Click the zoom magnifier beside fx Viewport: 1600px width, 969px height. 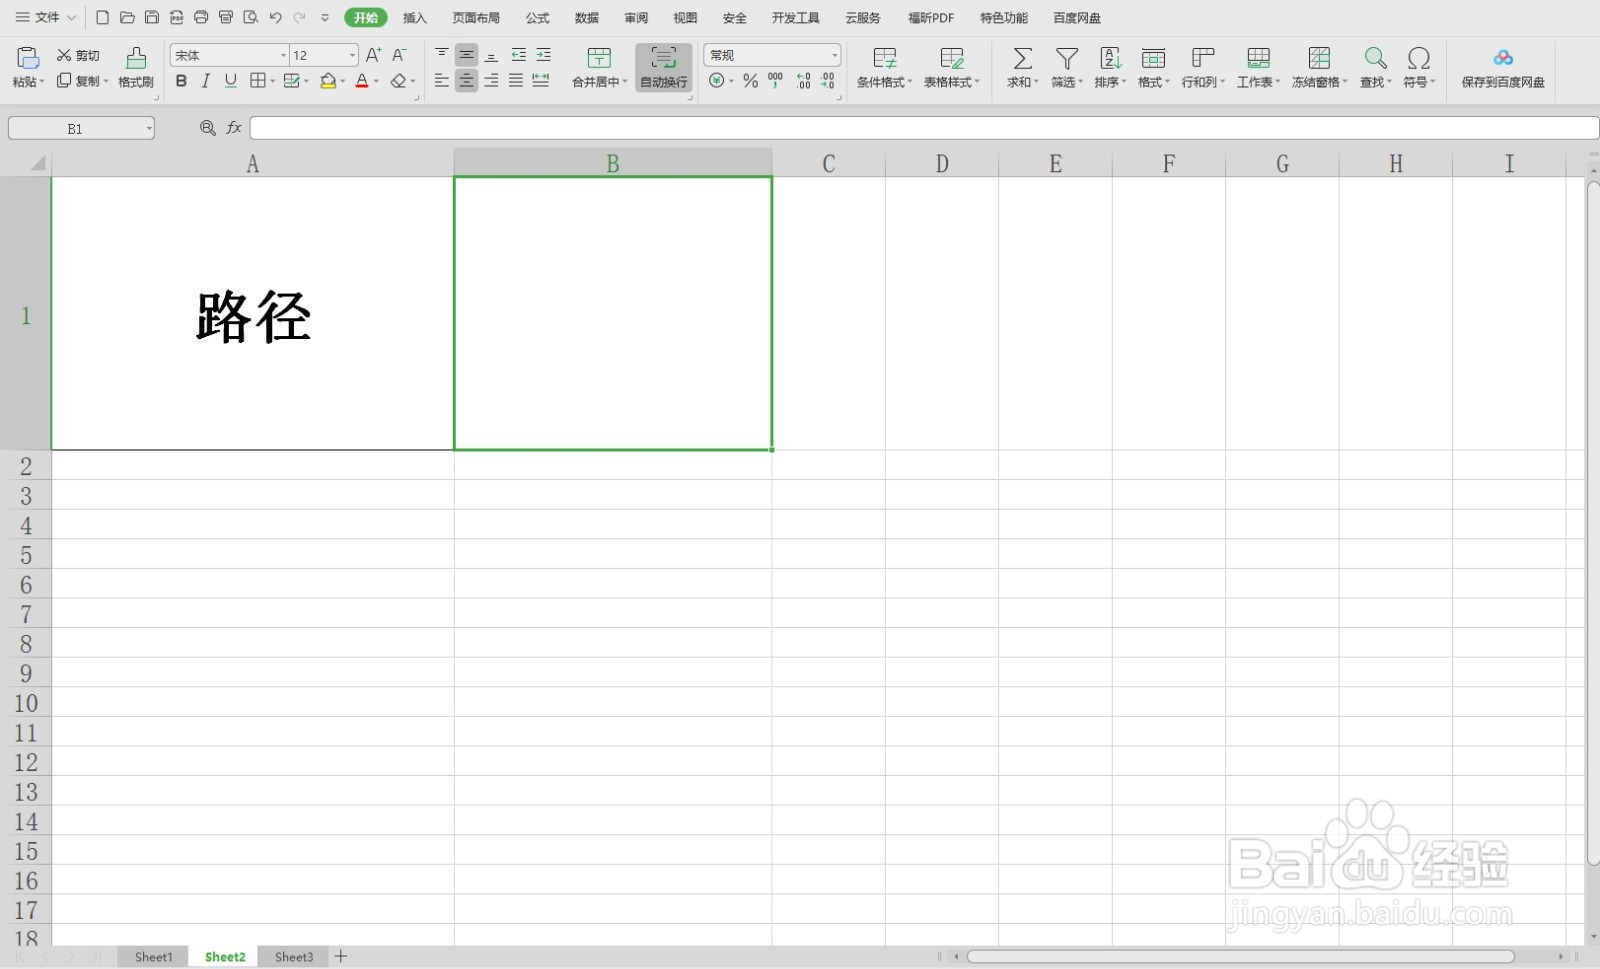[208, 128]
